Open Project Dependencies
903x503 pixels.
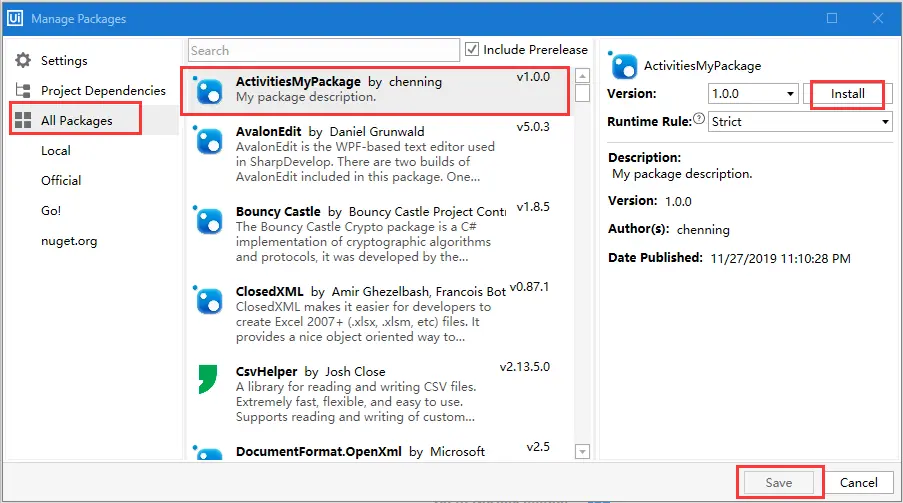point(103,90)
